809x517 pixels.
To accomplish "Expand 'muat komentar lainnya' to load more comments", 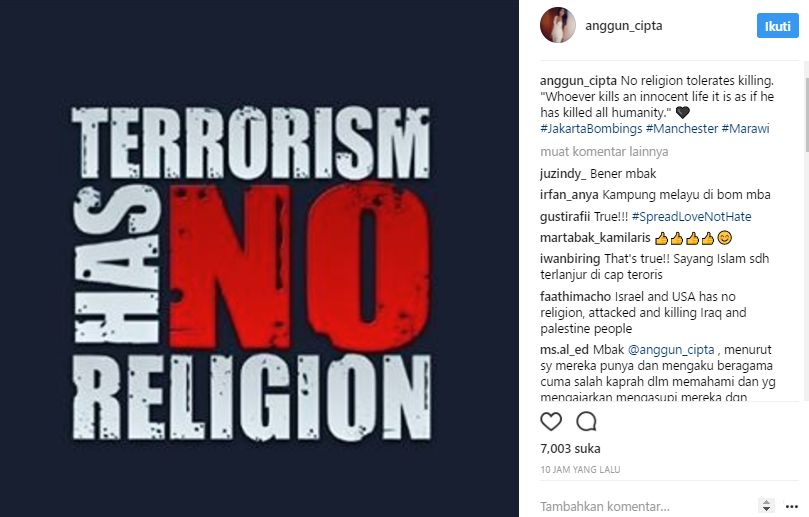I will (604, 152).
